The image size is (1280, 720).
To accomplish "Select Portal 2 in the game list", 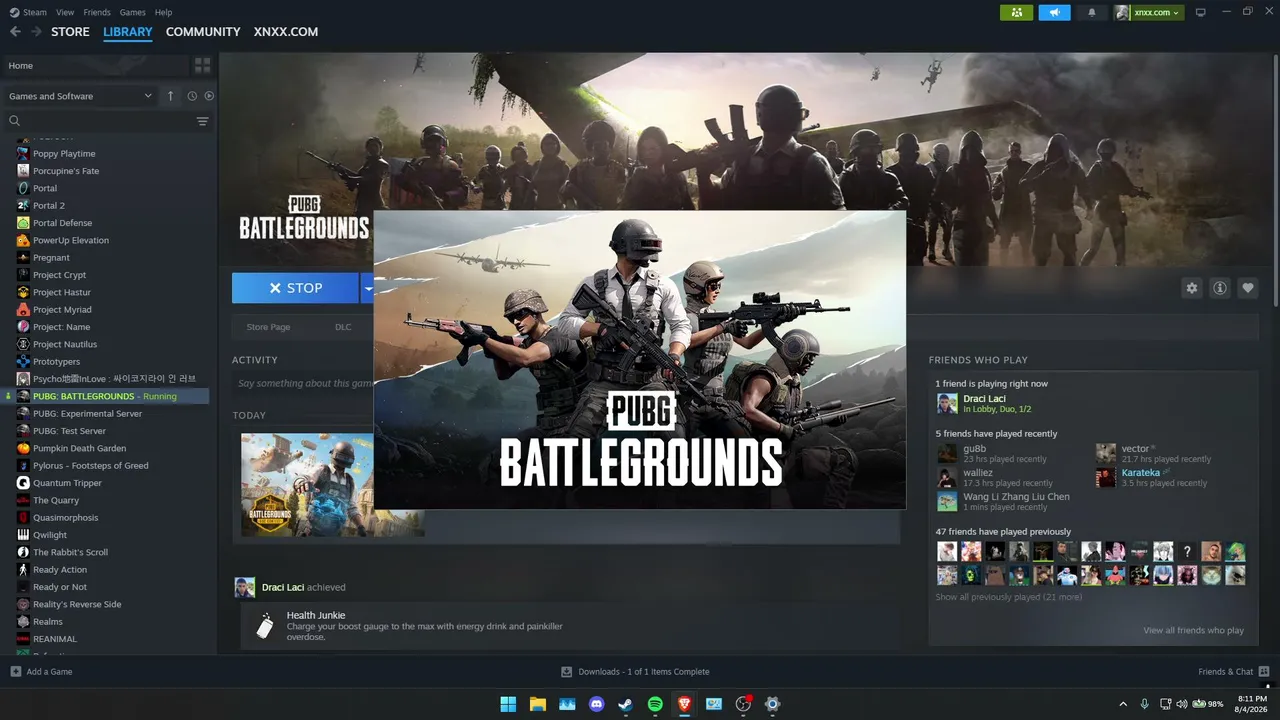I will click(x=49, y=206).
